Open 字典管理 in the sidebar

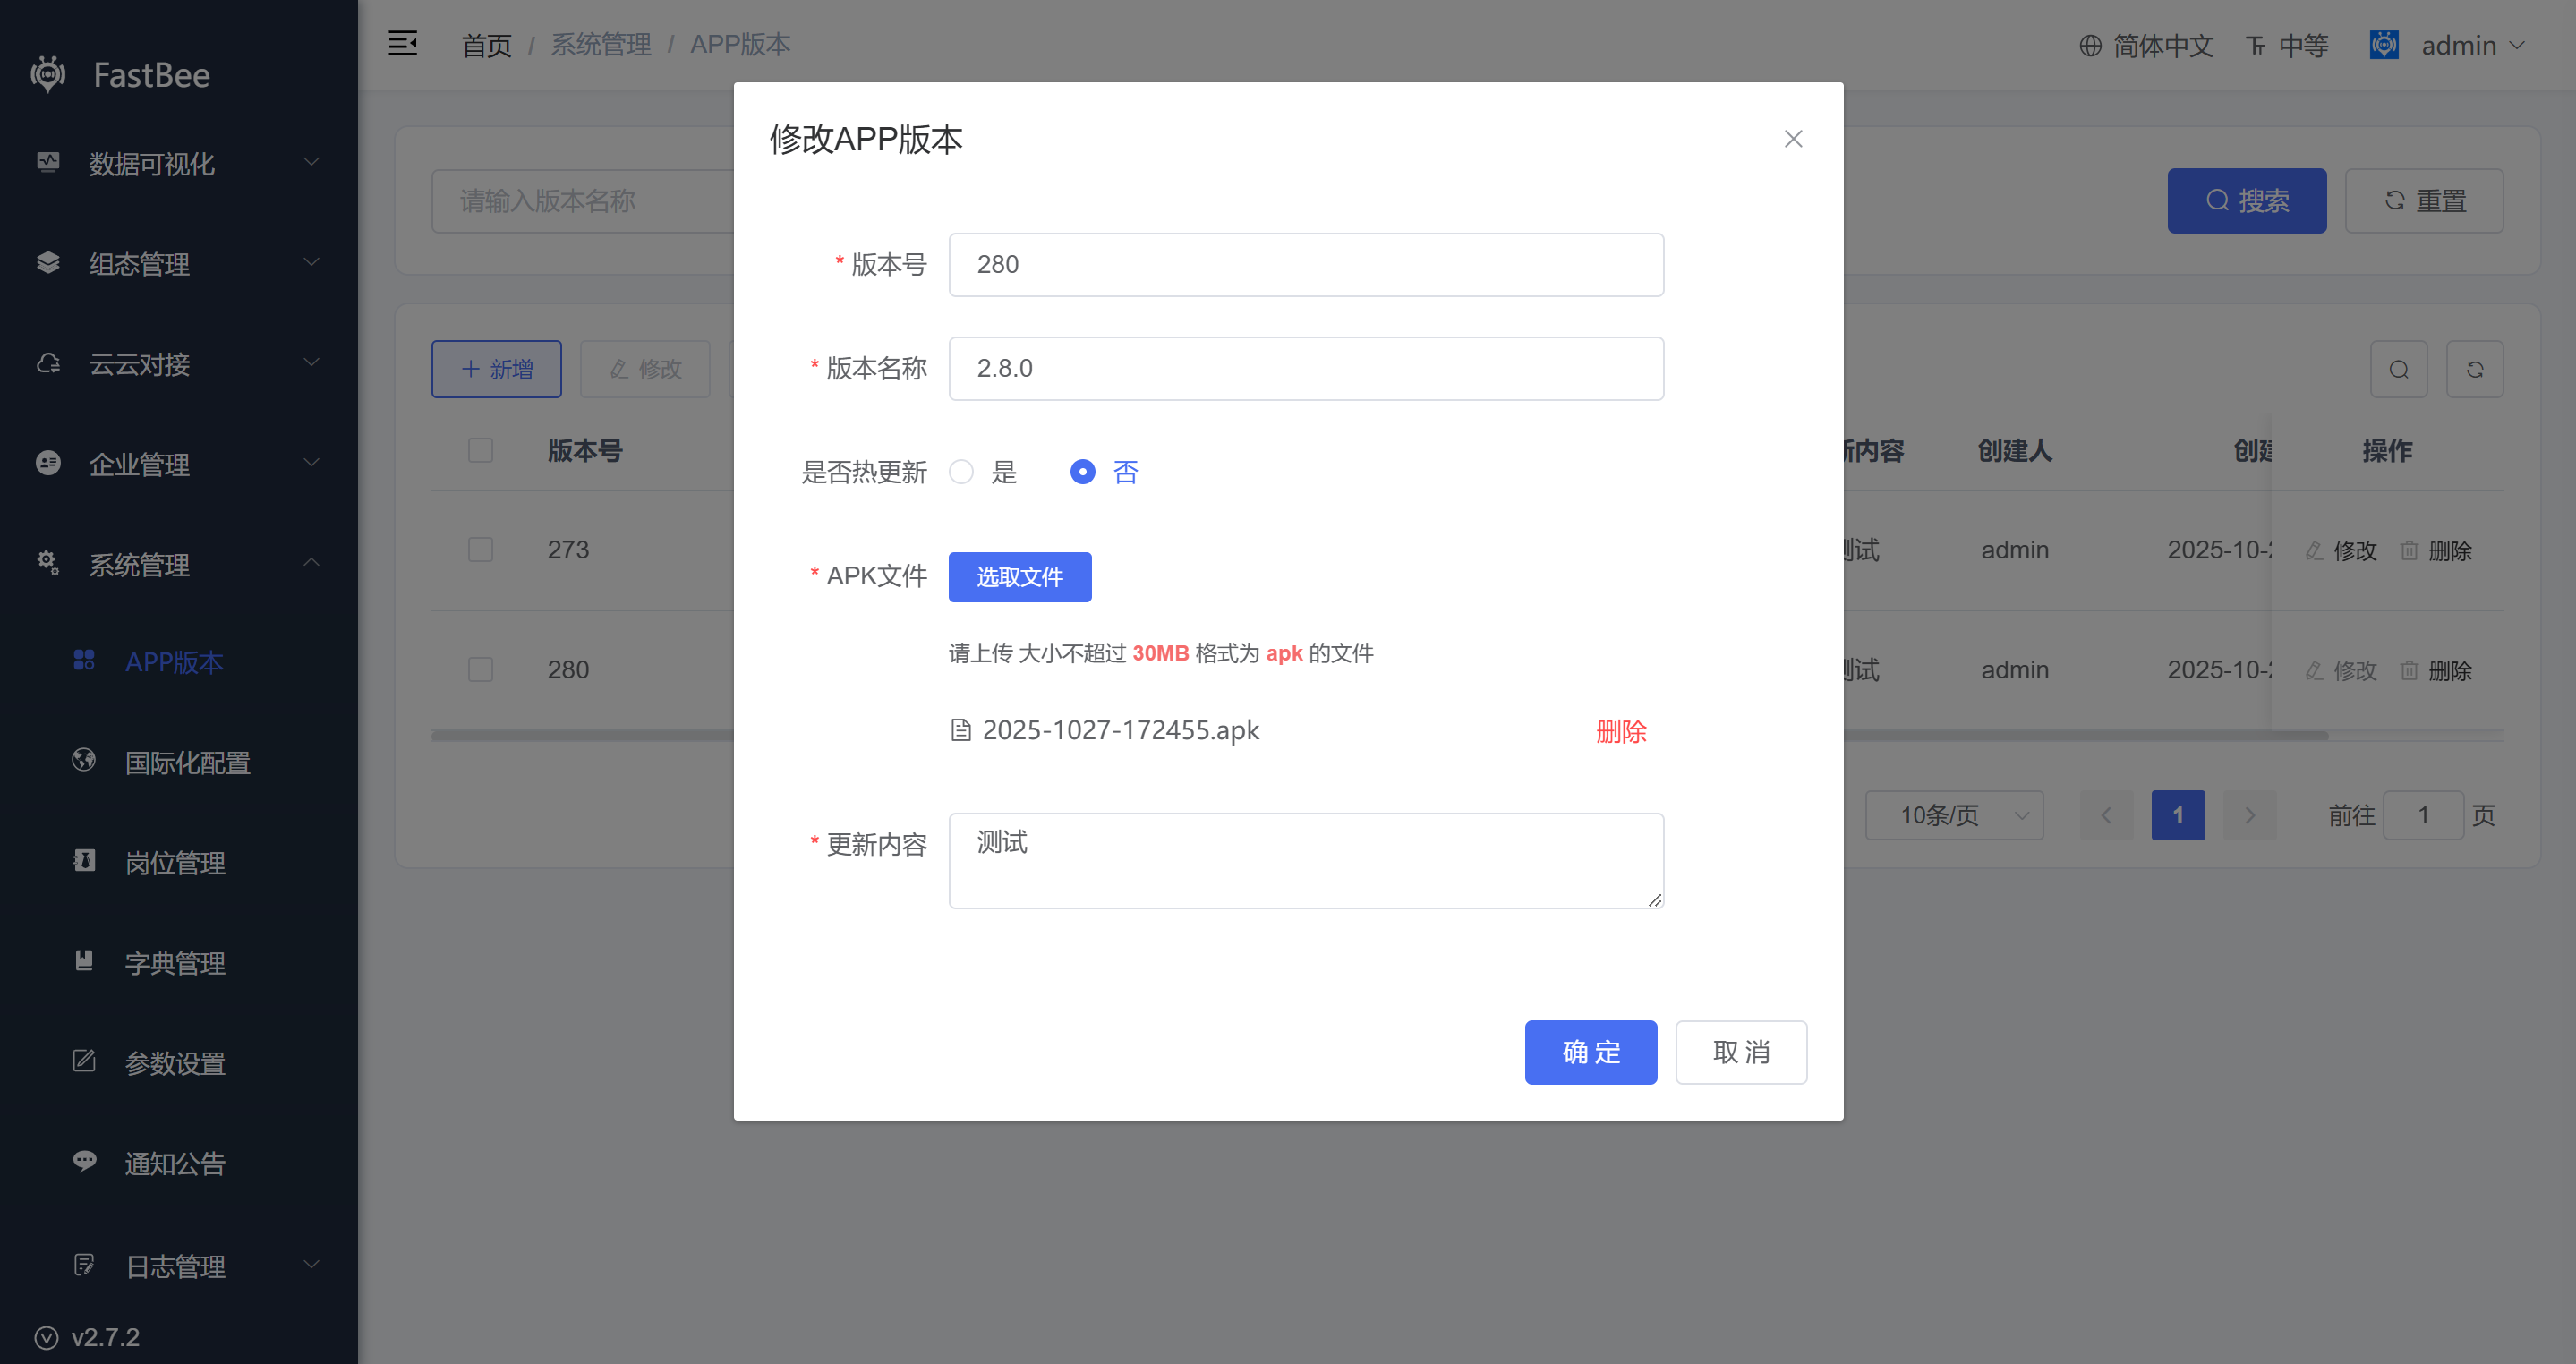(175, 962)
